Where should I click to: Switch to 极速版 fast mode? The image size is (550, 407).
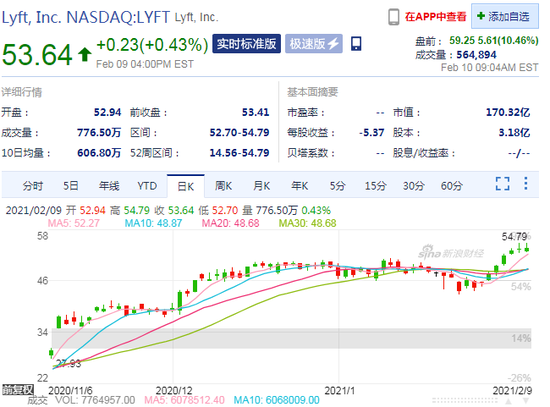(314, 44)
